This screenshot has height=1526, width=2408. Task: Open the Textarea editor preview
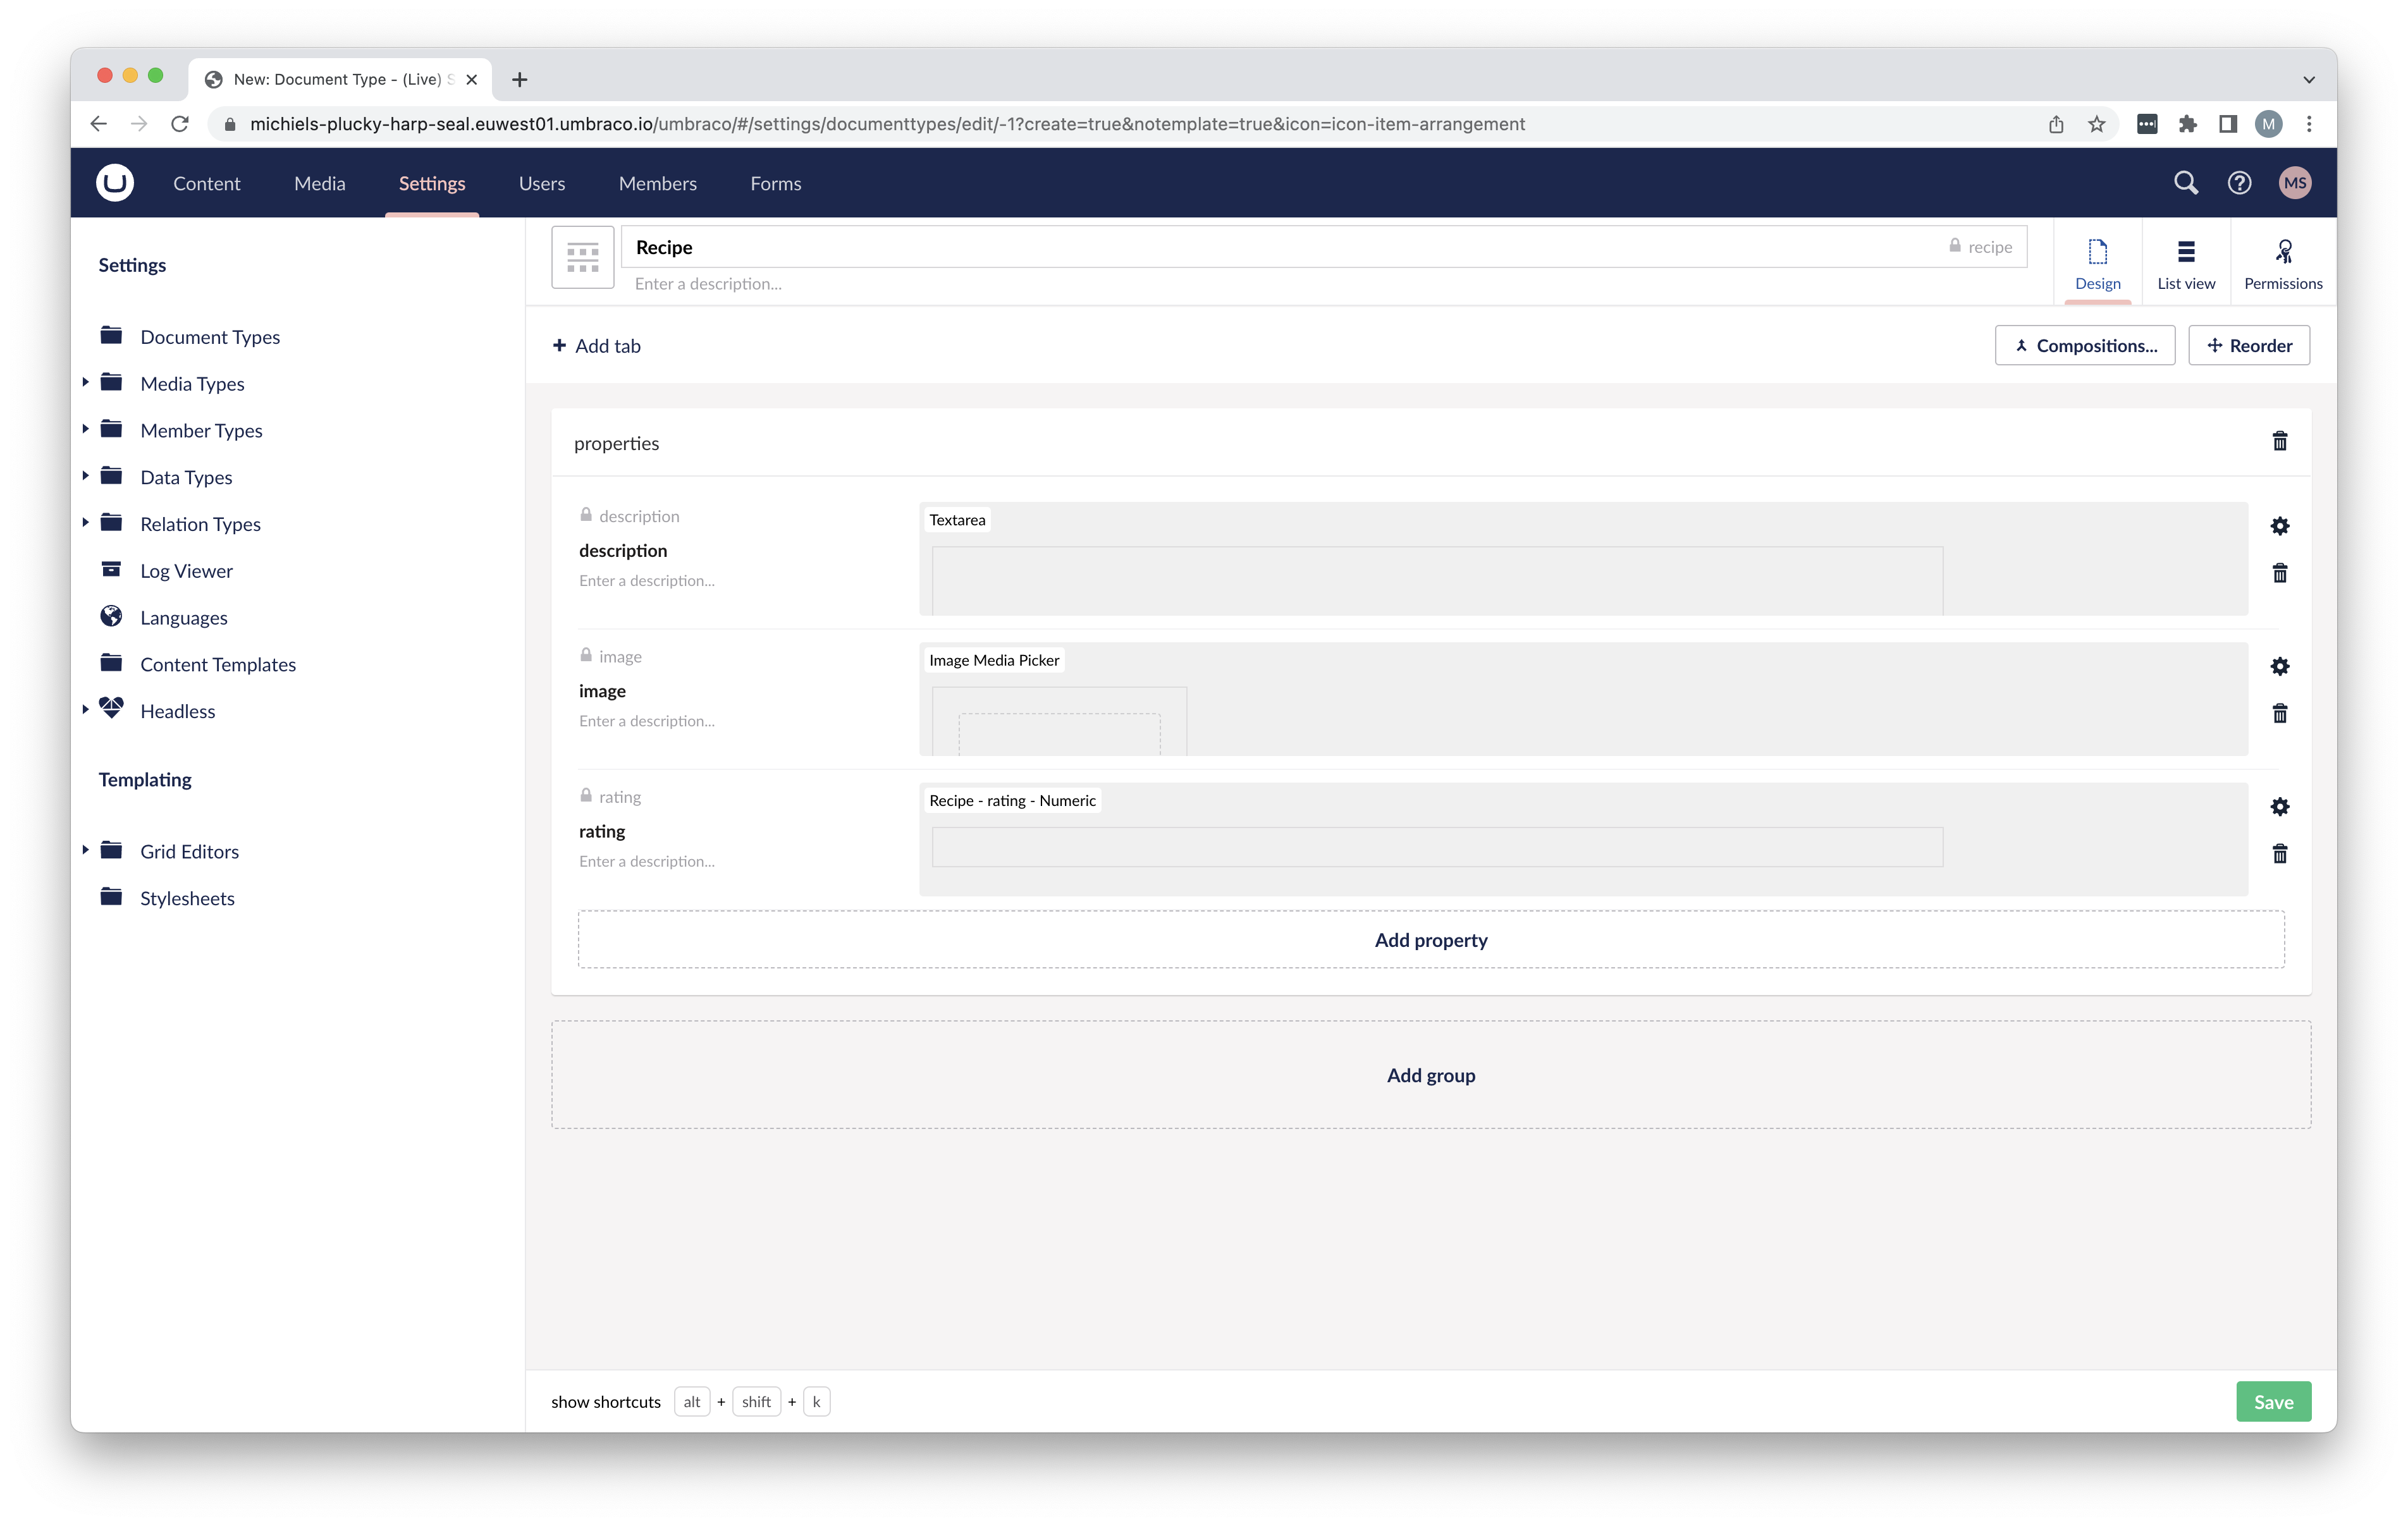(1583, 558)
